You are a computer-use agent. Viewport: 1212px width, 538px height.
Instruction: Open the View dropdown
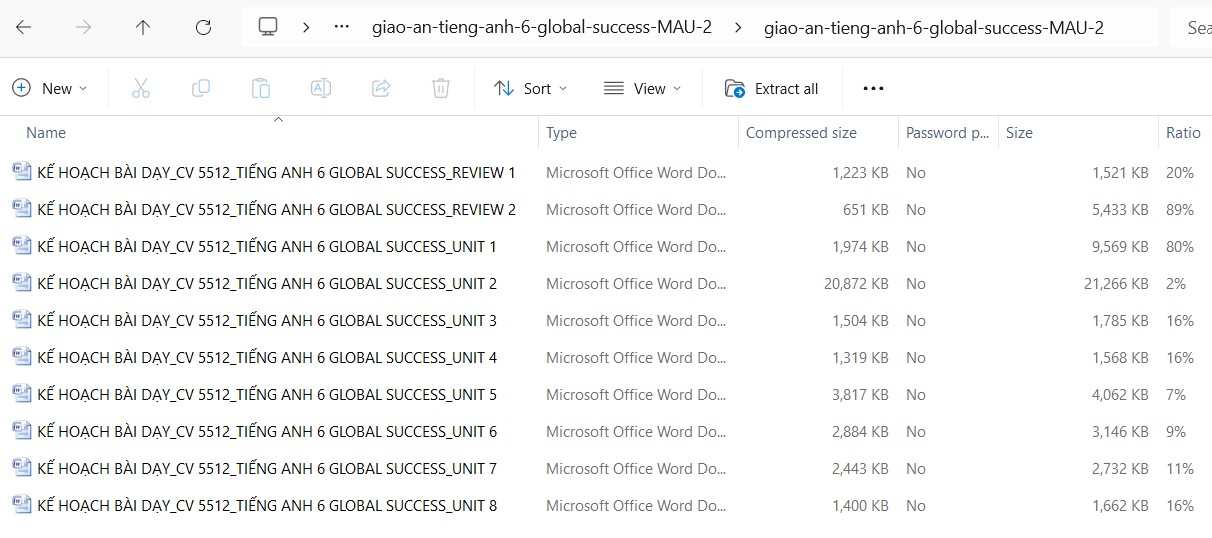click(643, 88)
